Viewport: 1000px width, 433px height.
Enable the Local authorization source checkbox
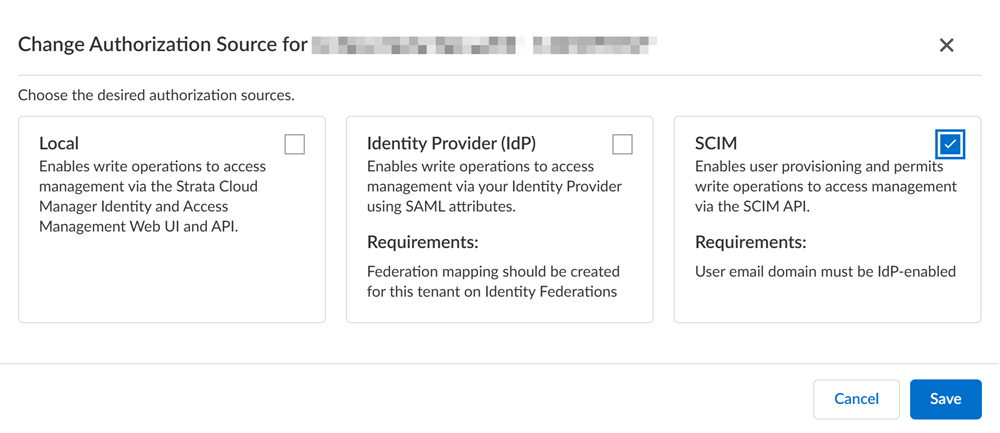[x=294, y=145]
